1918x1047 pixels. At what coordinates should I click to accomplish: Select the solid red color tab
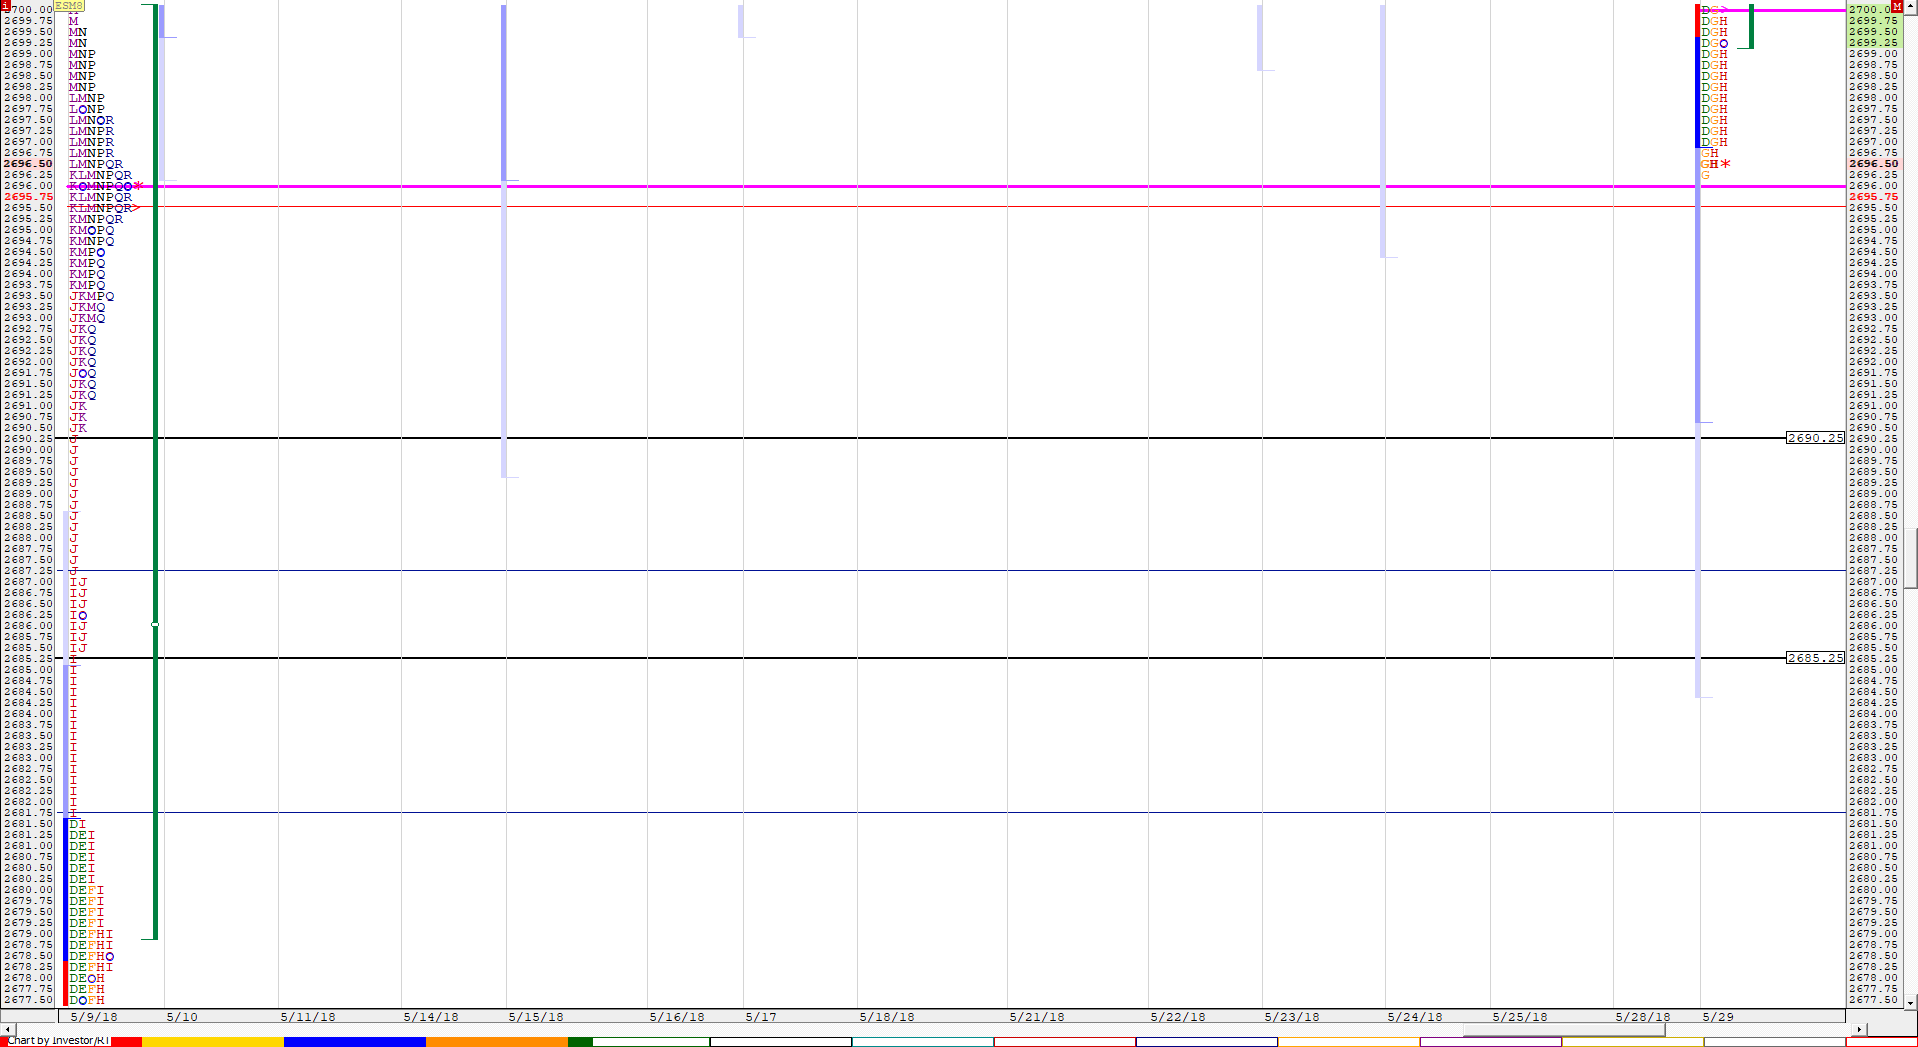point(126,1042)
